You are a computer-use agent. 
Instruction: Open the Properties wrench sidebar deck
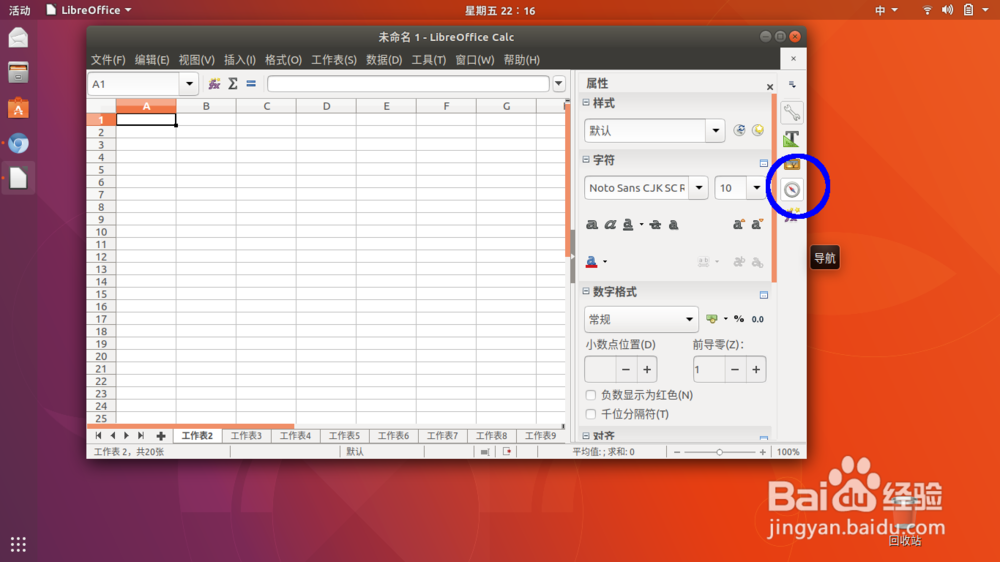(x=791, y=113)
